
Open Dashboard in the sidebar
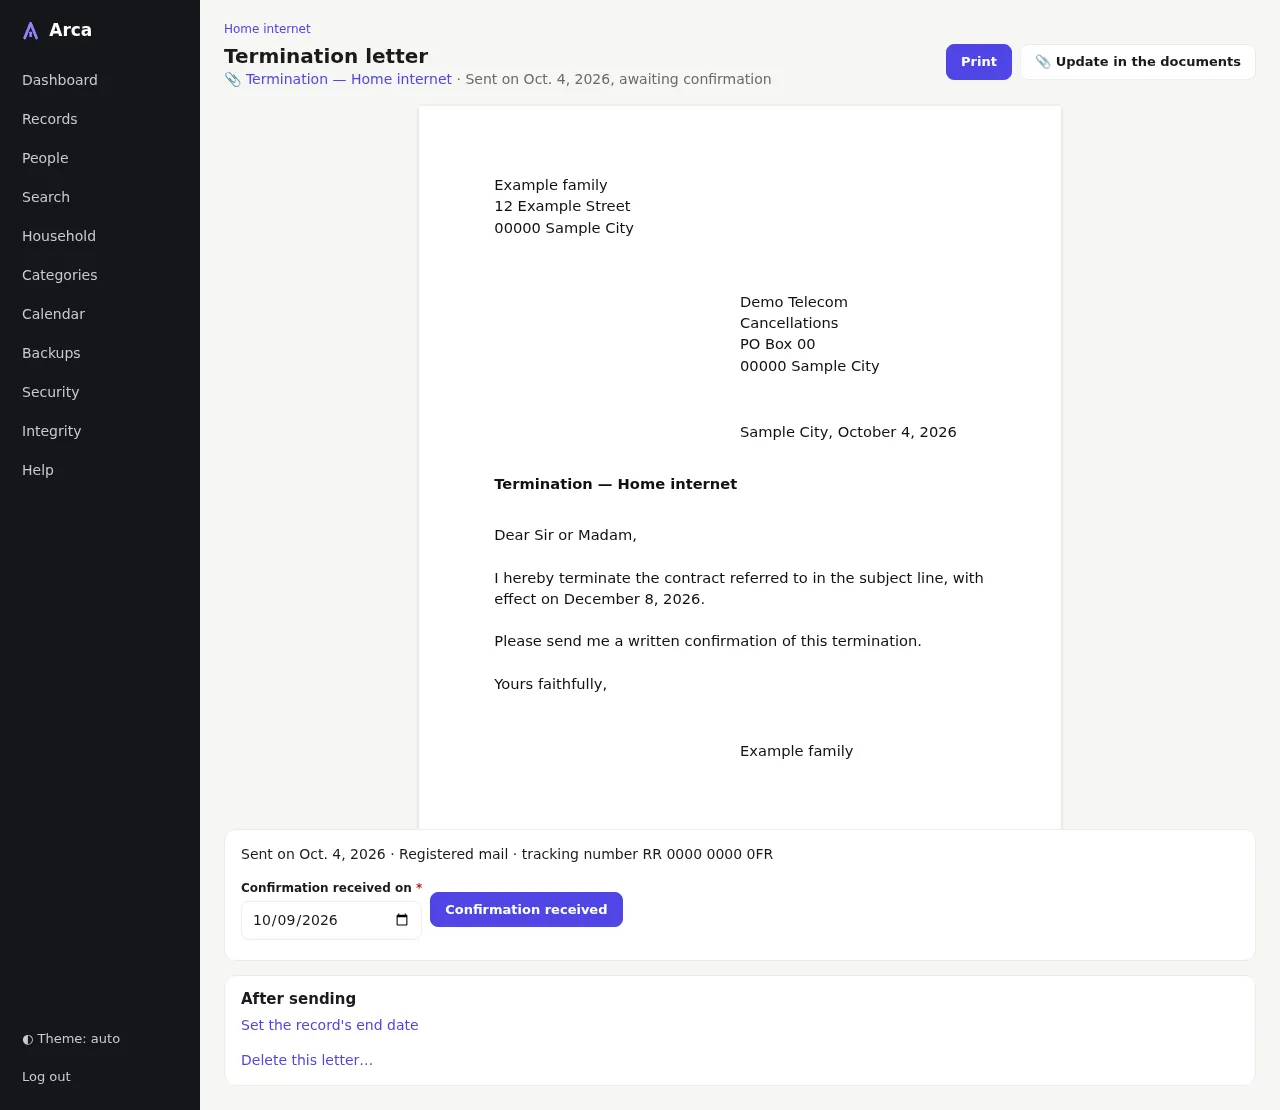(60, 80)
